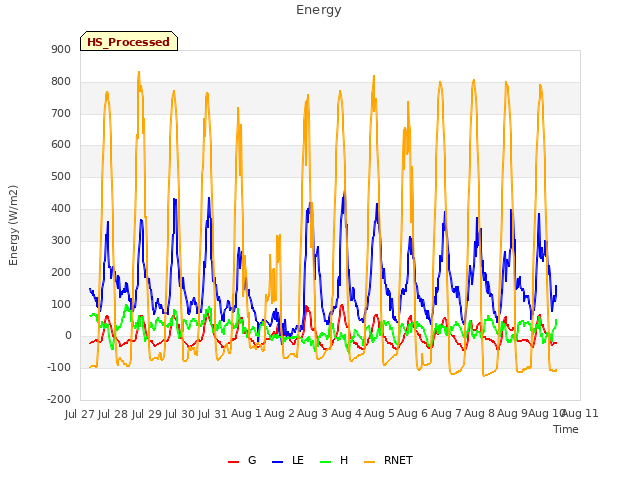This screenshot has width=640, height=480.
Task: Click the Aug 11 x-axis date label
Action: tap(580, 414)
